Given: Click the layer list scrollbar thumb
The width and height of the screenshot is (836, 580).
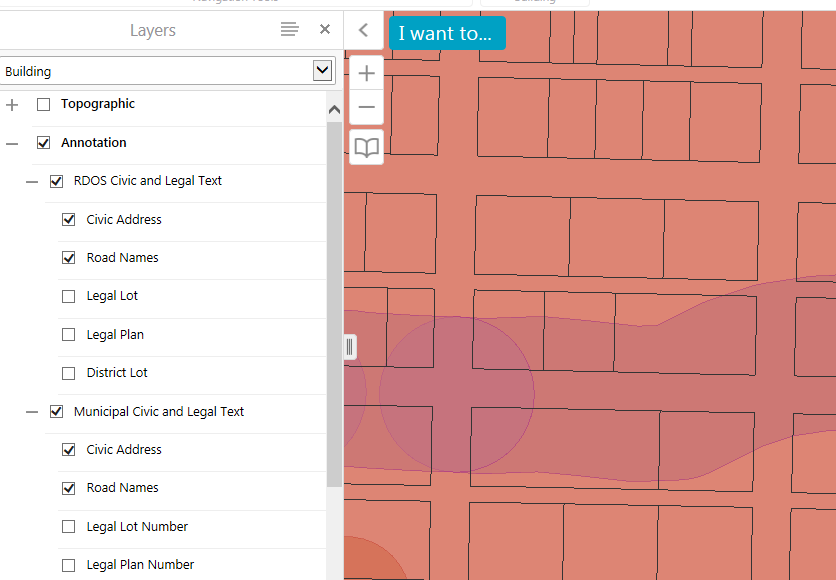Looking at the screenshot, I should coord(334,304).
